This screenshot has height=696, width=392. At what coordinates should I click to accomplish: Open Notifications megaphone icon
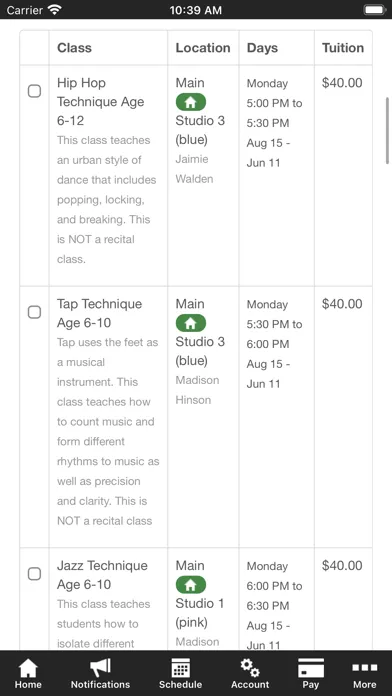pyautogui.click(x=100, y=668)
